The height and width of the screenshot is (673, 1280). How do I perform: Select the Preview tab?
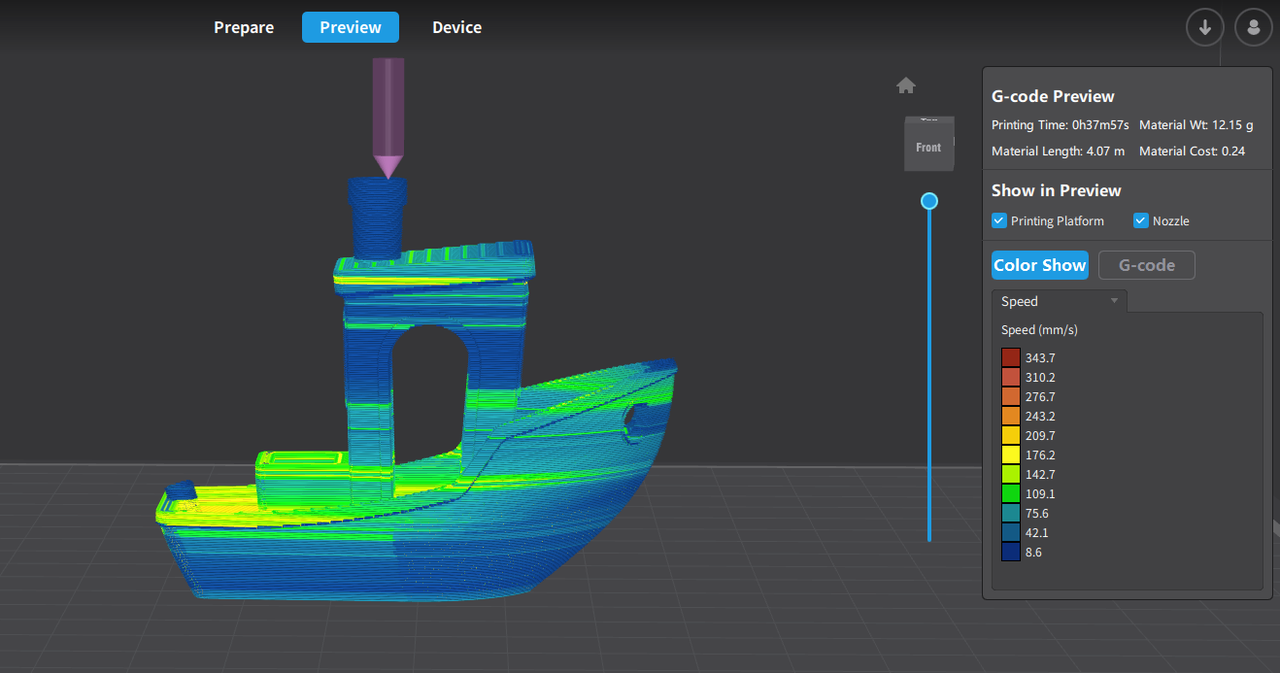pyautogui.click(x=350, y=27)
